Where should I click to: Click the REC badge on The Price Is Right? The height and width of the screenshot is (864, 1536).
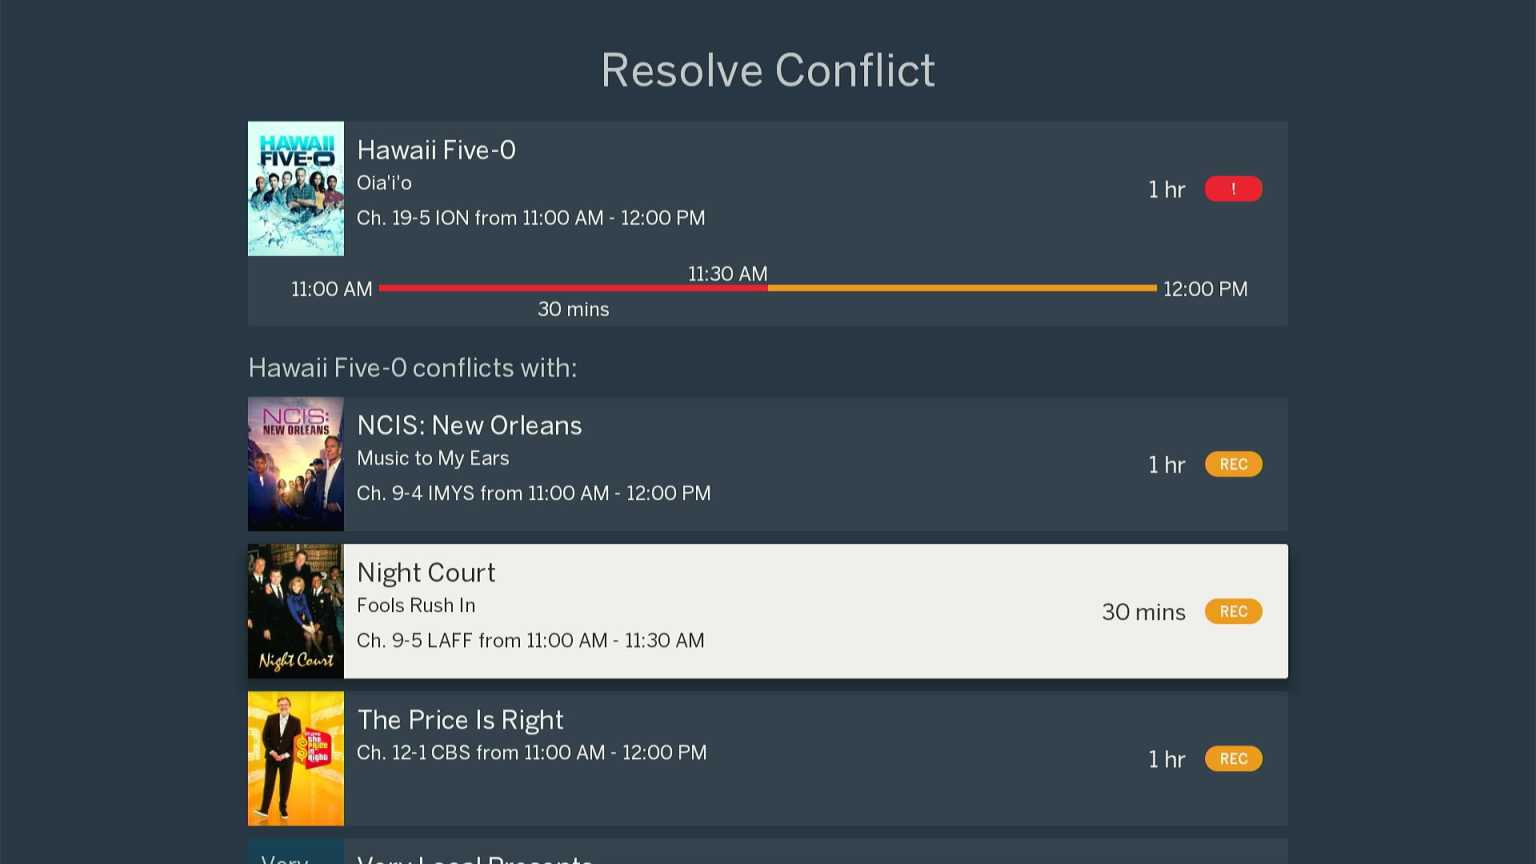tap(1233, 758)
